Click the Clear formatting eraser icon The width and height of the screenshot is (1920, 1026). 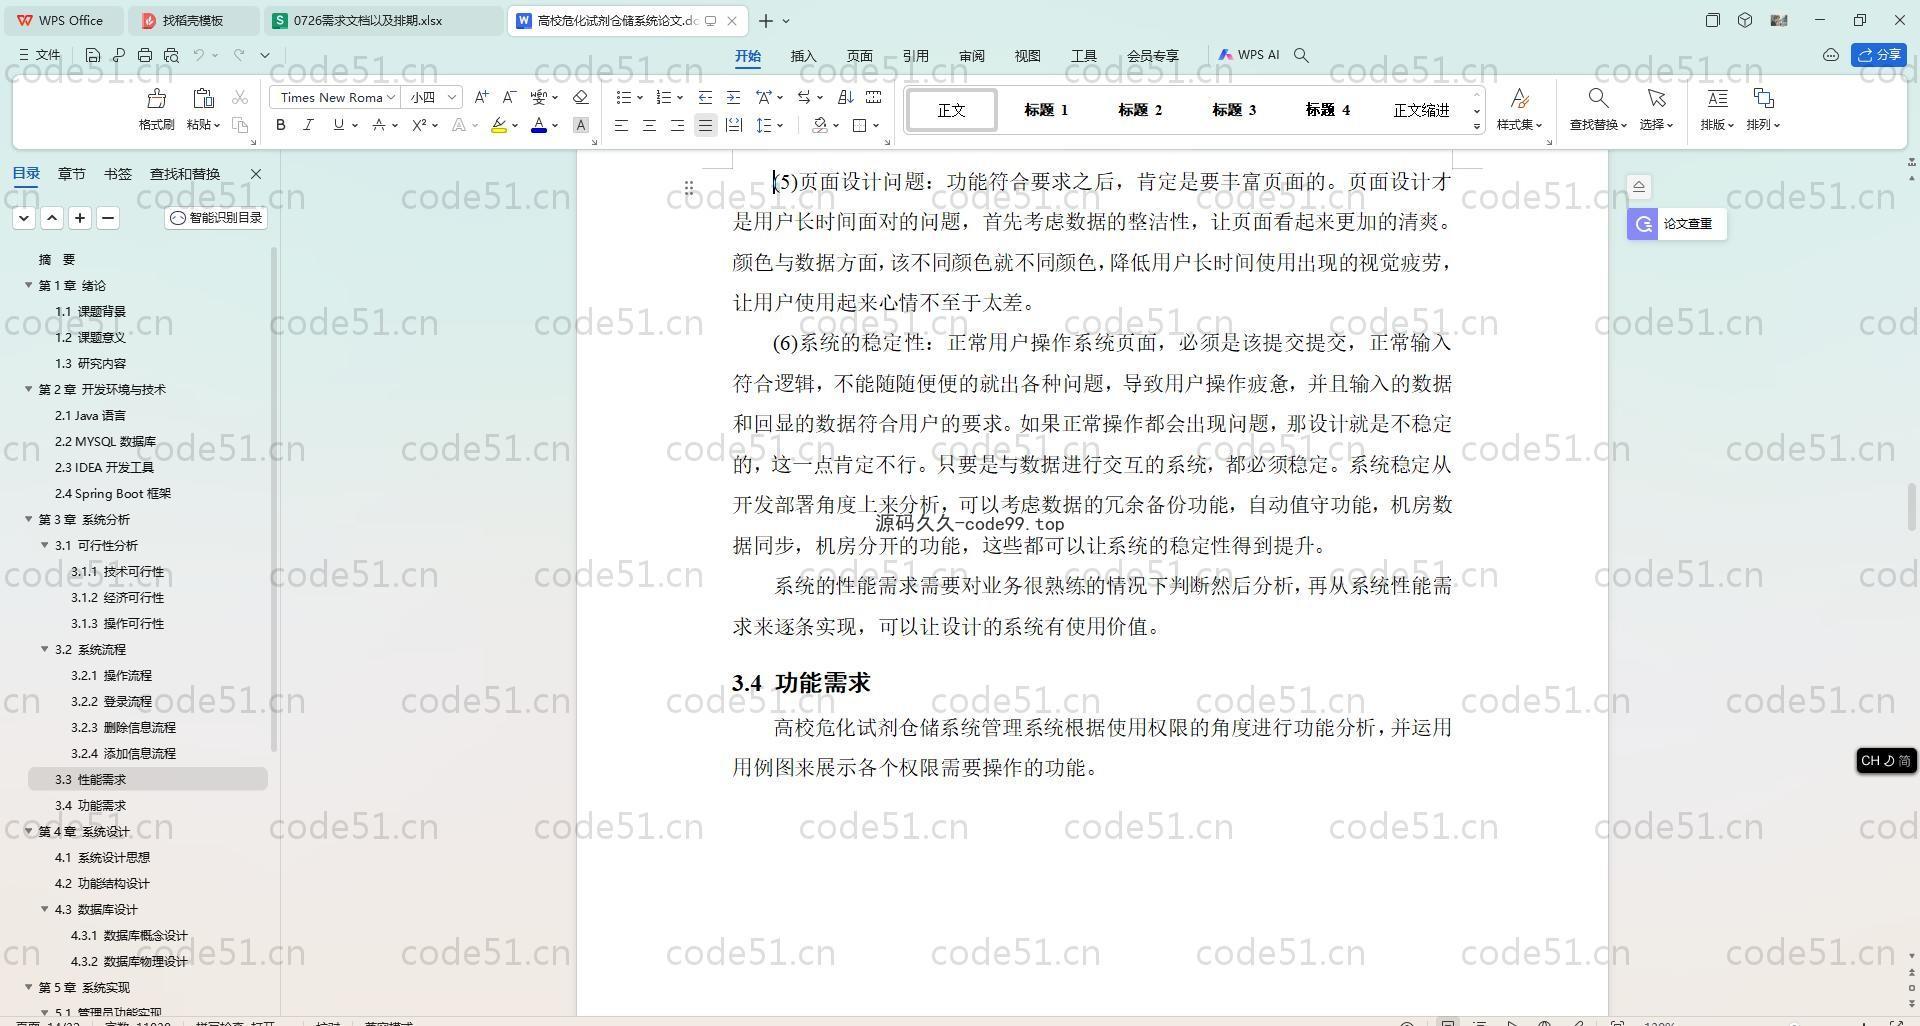[x=580, y=97]
